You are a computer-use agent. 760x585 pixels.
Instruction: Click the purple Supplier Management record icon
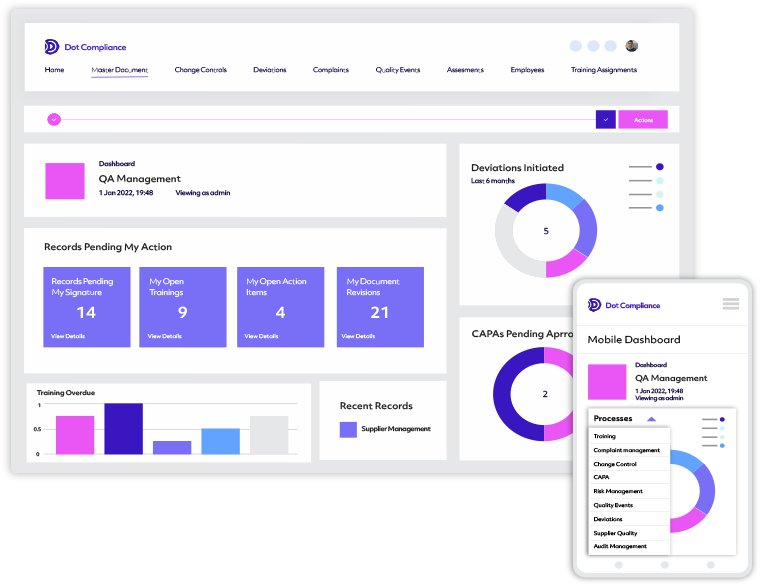pos(348,429)
